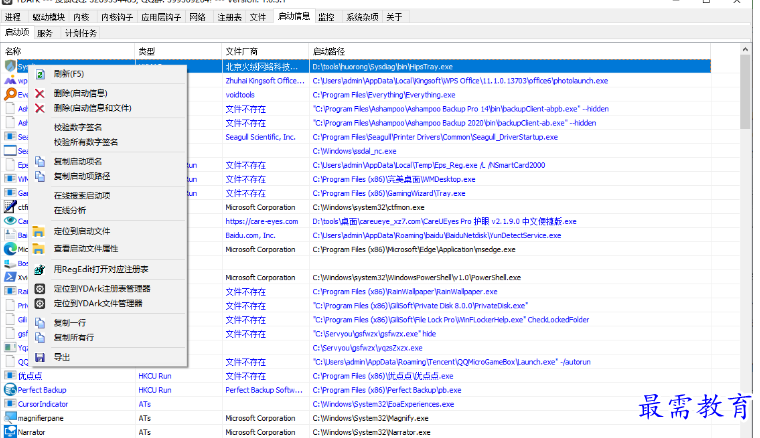Screen dimensions: 760x438
Task: Click the https://care-eyes.com vendor cell
Action: point(262,221)
